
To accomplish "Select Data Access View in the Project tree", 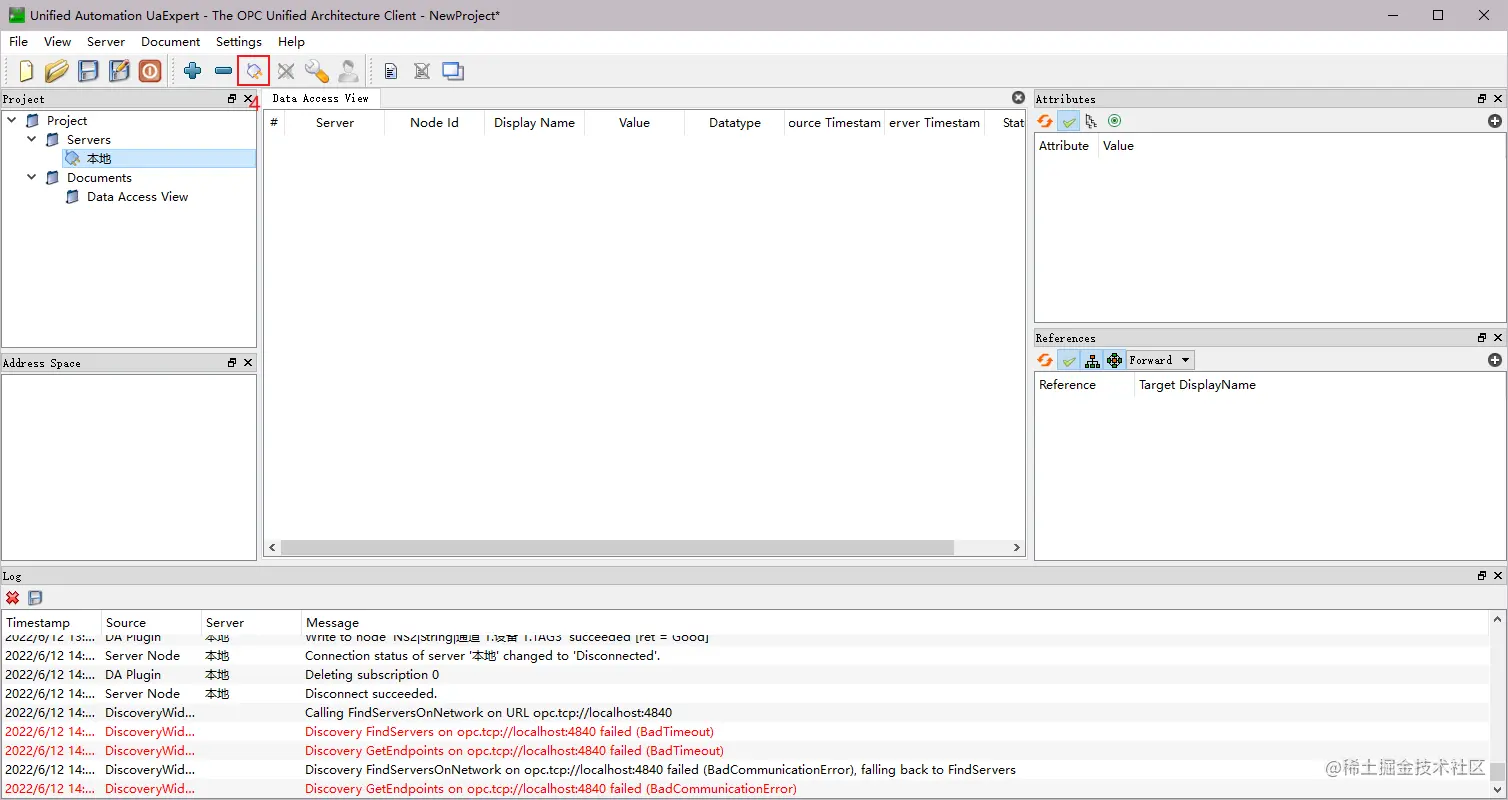I will click(138, 197).
